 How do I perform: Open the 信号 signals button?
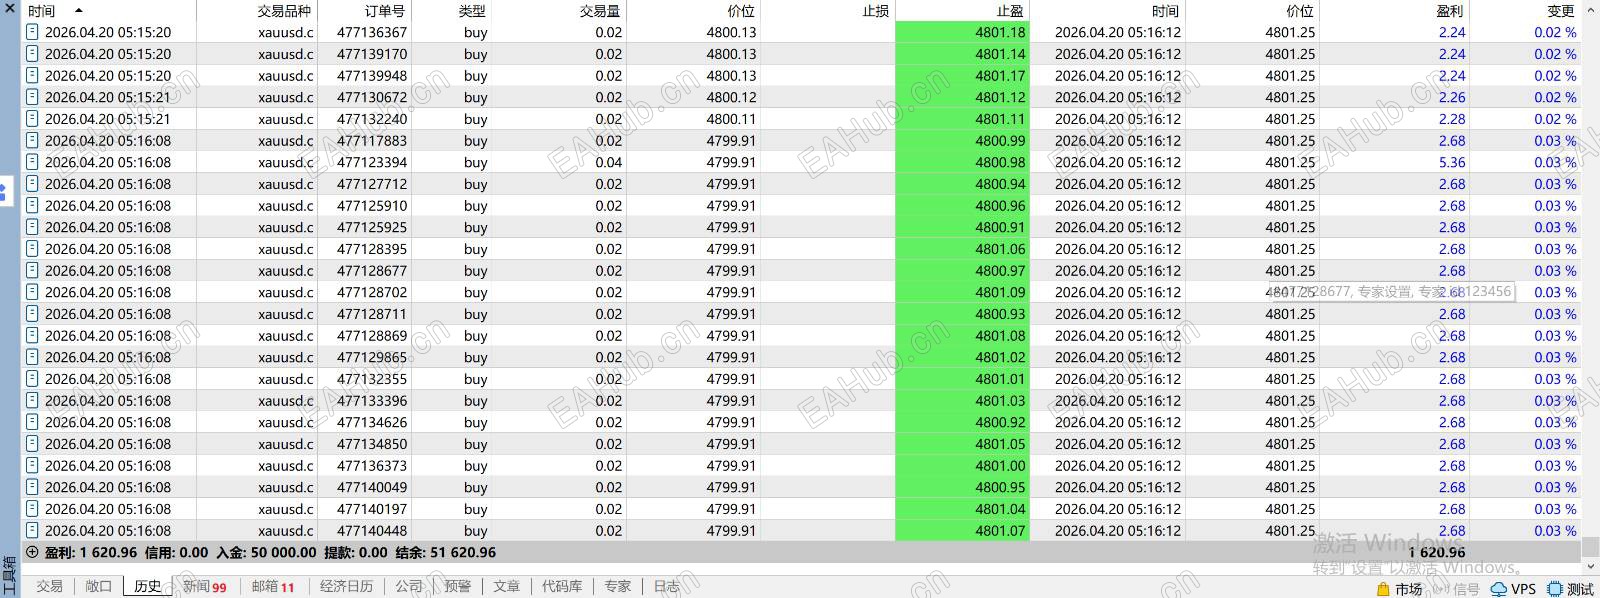[x=1456, y=589]
